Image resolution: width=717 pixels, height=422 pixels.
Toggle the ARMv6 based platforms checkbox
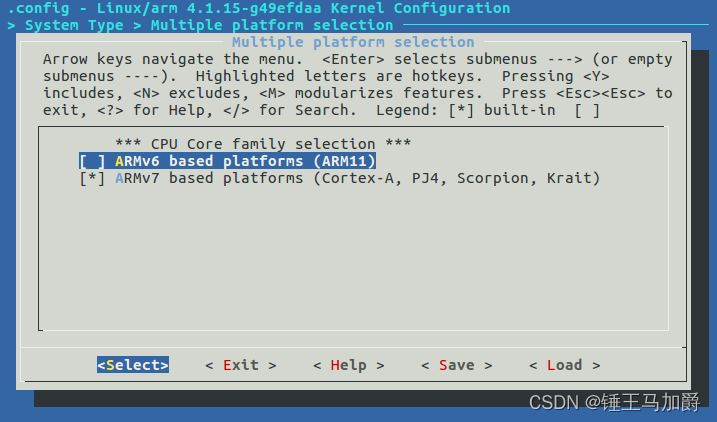92,161
